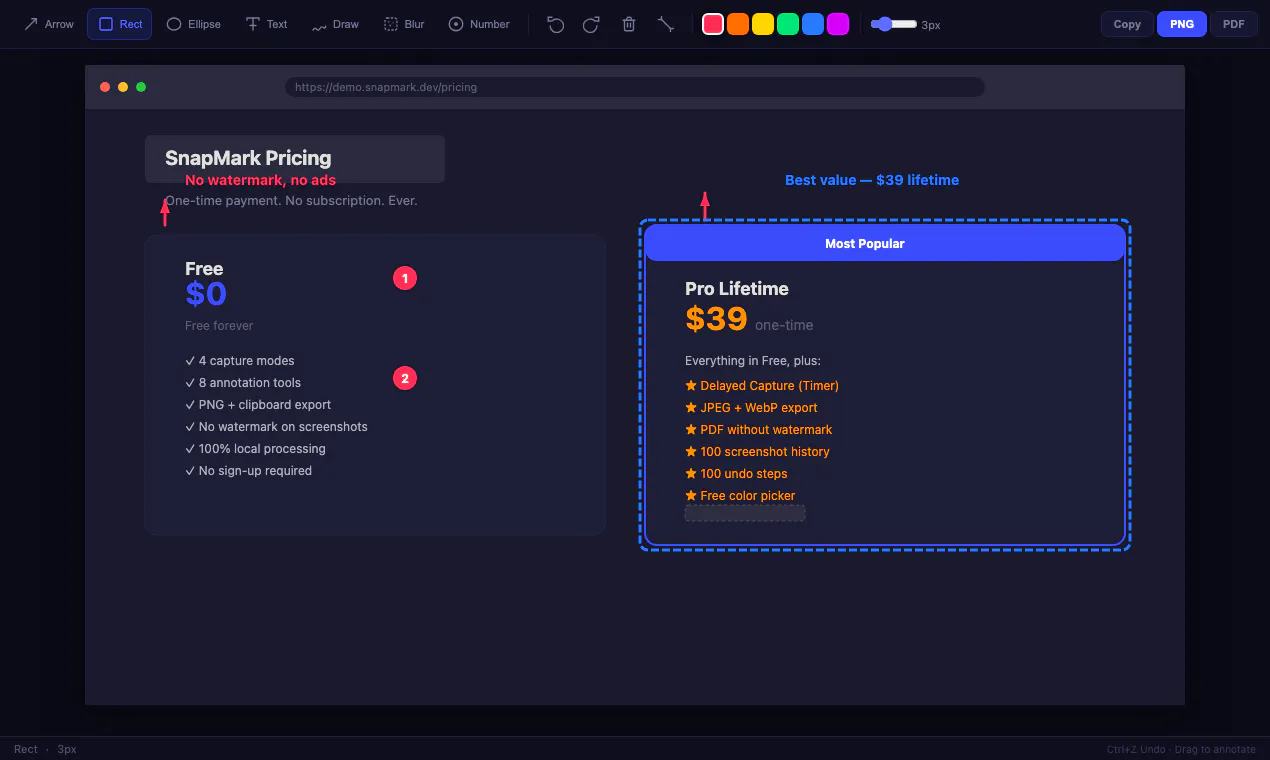This screenshot has height=760, width=1270.
Task: Click '100 screenshot history' feature
Action: pyautogui.click(x=757, y=452)
